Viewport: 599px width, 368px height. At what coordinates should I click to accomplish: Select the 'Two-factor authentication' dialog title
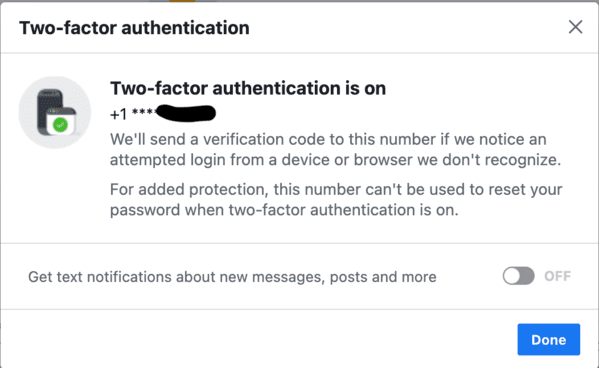(134, 28)
